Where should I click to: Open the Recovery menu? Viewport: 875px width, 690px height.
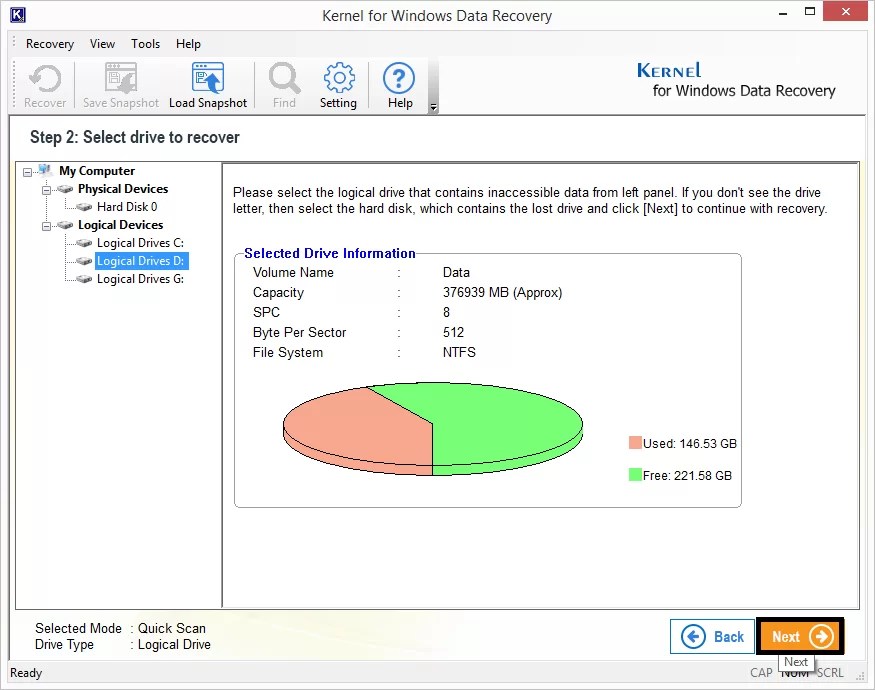point(49,44)
